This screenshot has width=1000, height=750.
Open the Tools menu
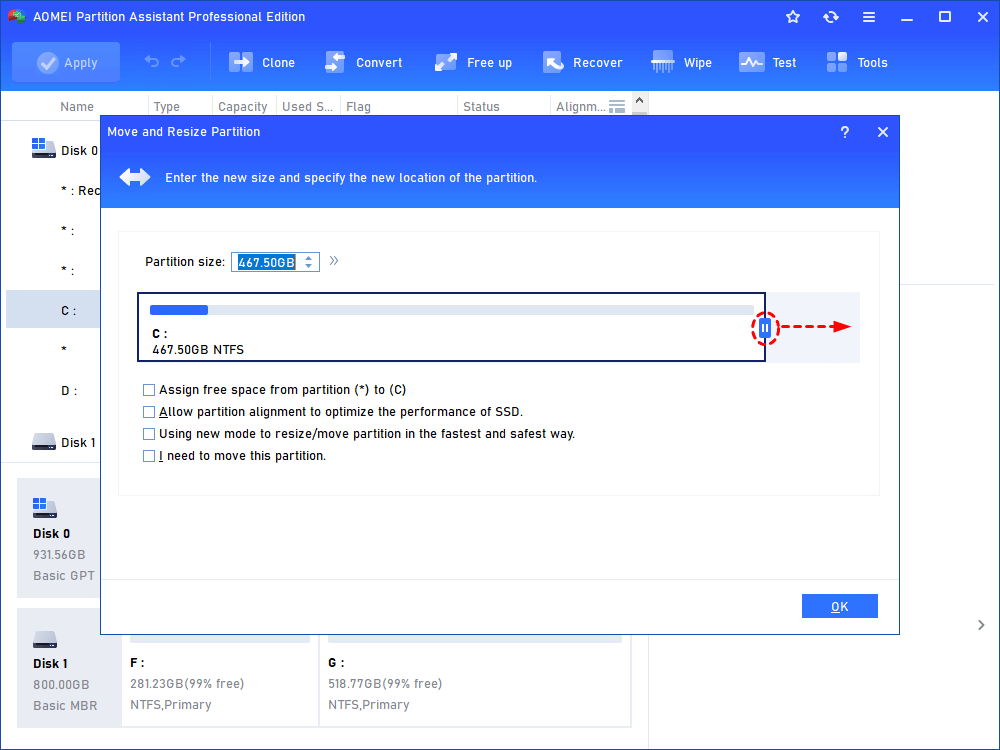click(x=857, y=62)
